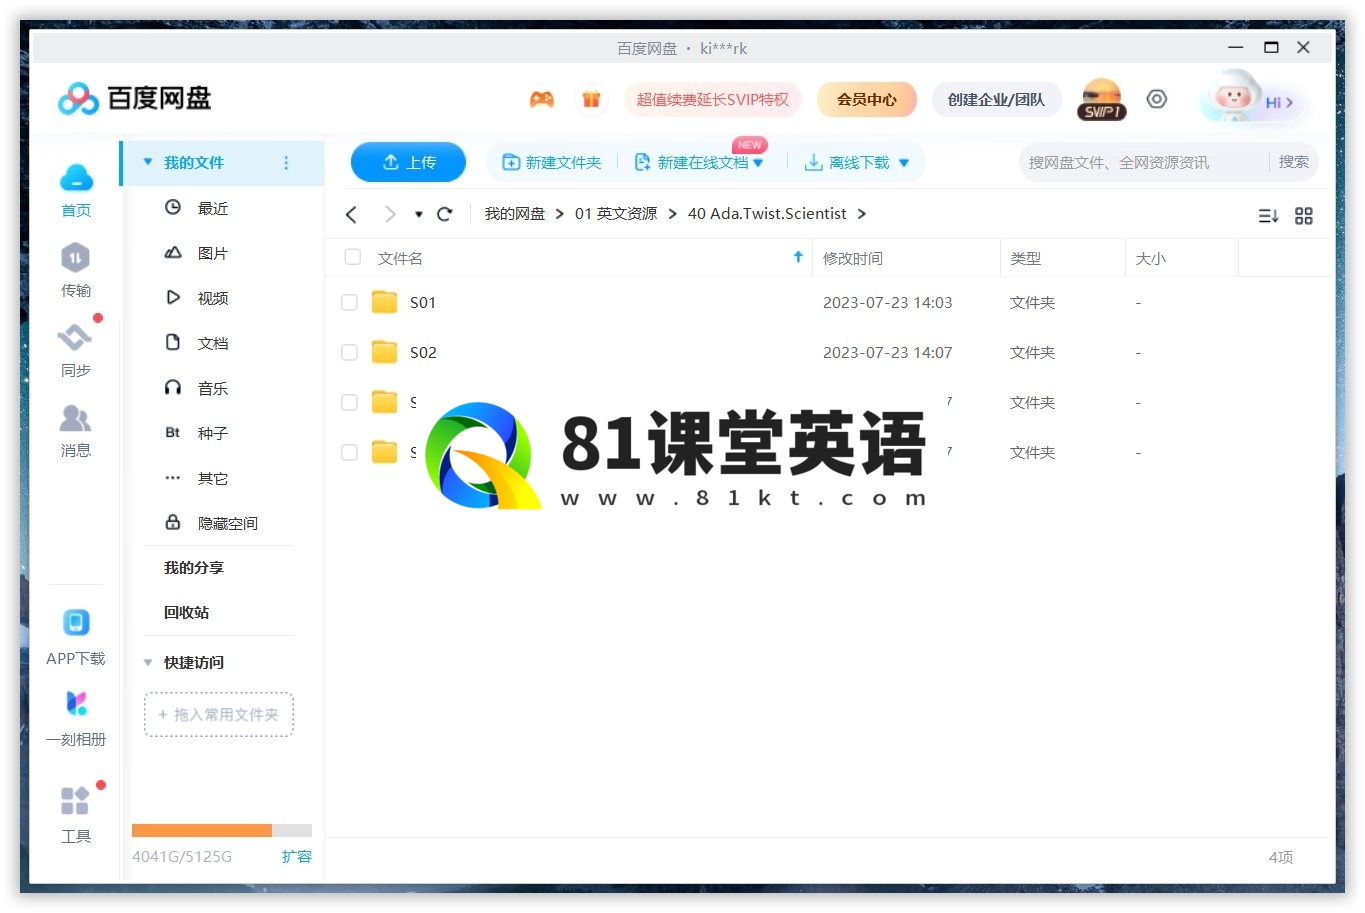Collapse the 我的文件 tree

148,163
